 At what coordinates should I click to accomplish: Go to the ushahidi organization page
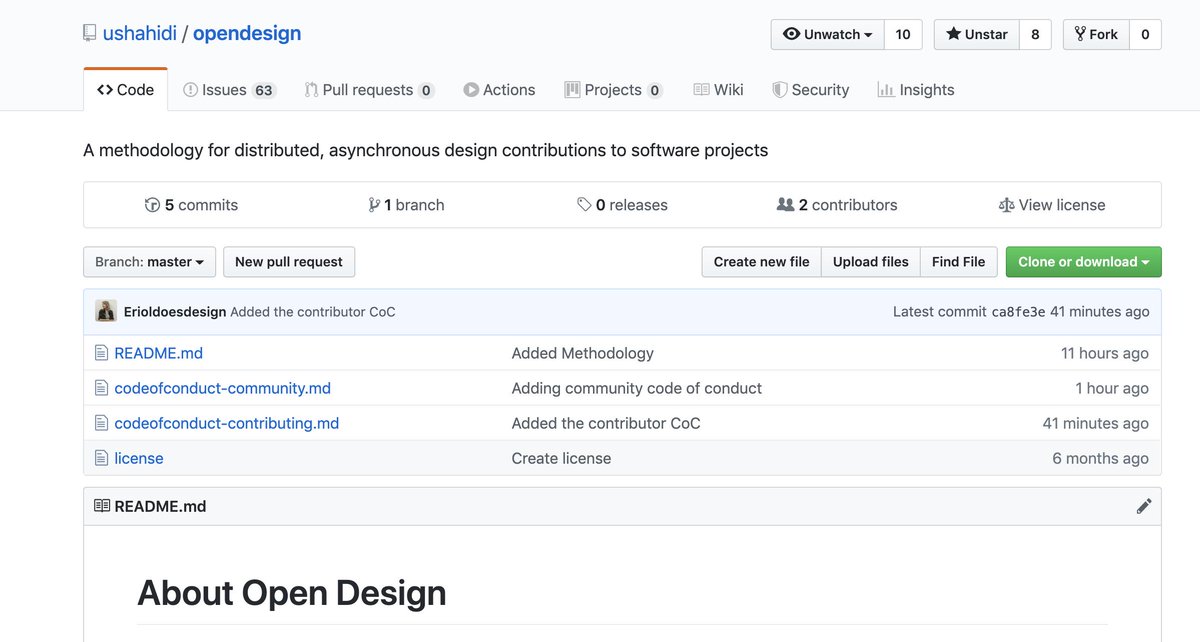pyautogui.click(x=139, y=33)
